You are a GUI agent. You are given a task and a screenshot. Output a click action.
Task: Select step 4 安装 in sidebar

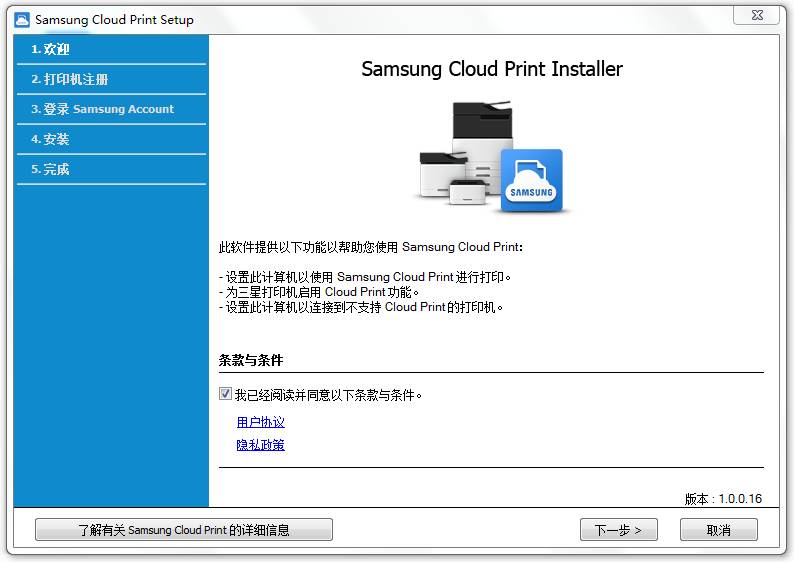pos(111,139)
